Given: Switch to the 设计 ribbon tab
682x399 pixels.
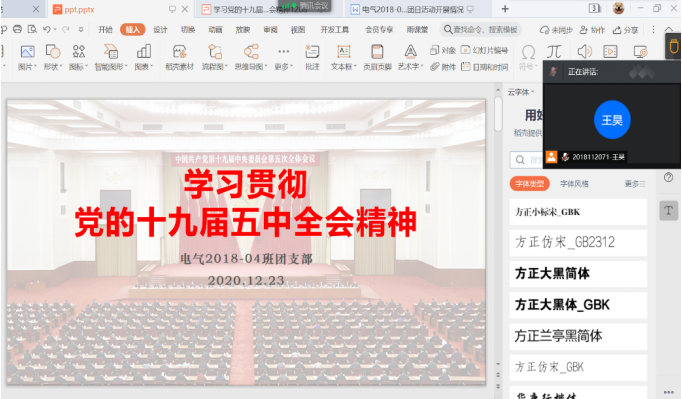Looking at the screenshot, I should click(160, 30).
